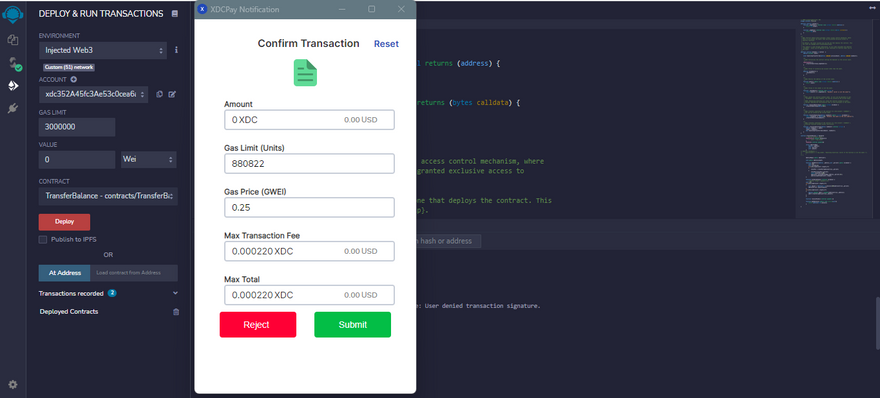This screenshot has height=398, width=880.
Task: Click the green Submit button
Action: [352, 324]
